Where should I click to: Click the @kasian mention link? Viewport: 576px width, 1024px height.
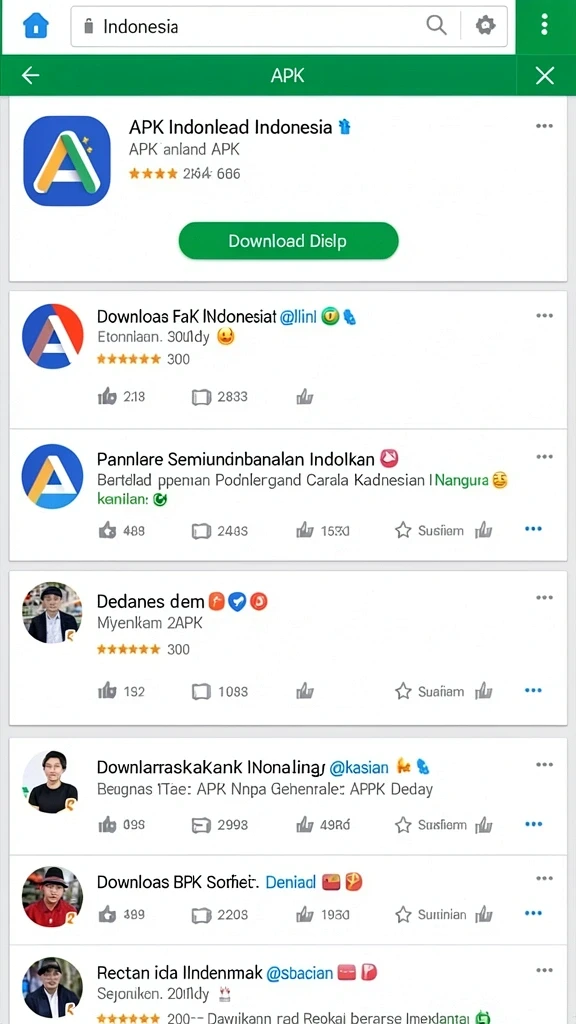point(359,767)
